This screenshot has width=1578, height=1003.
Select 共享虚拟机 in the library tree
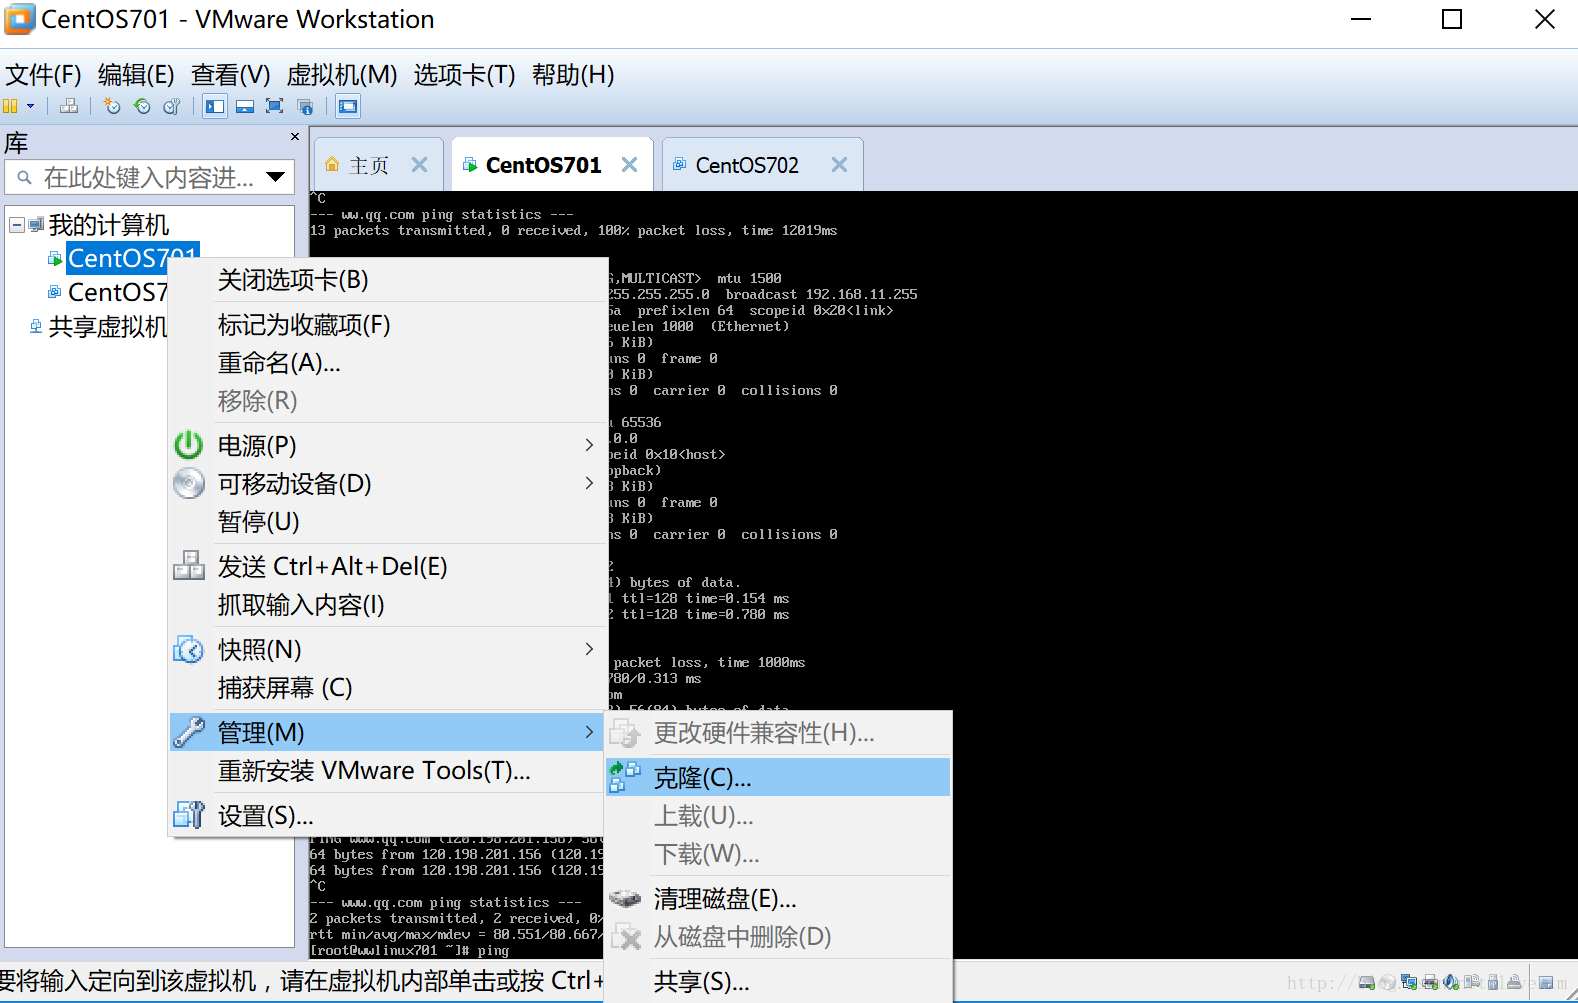108,326
